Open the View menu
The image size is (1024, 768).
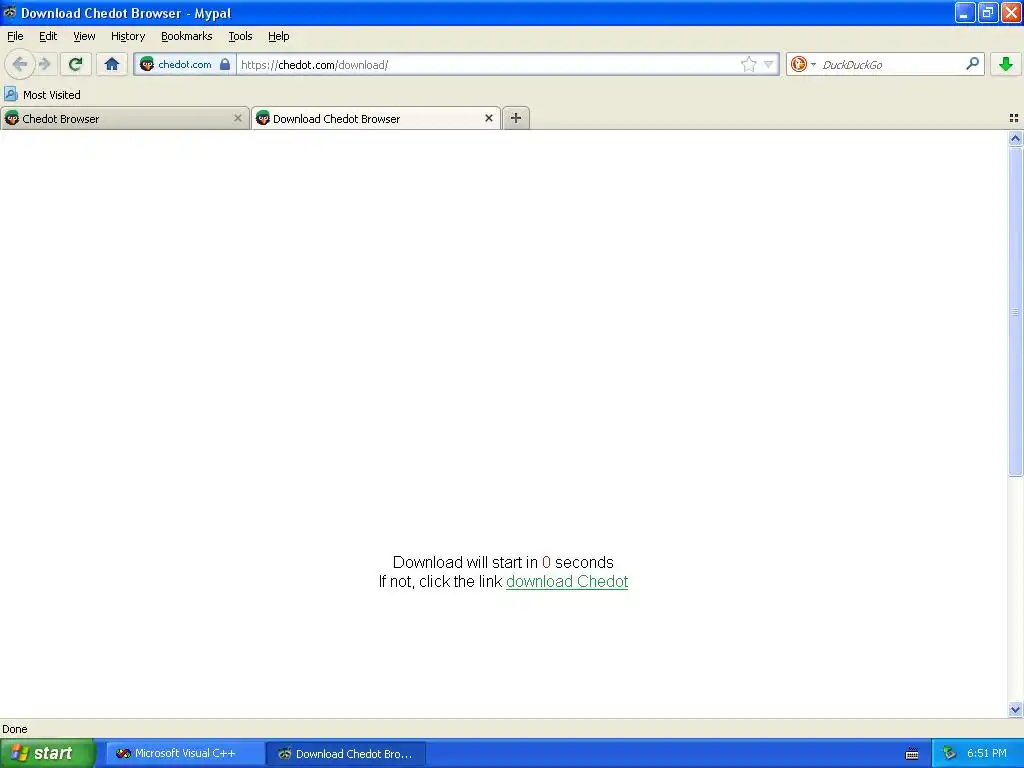click(84, 36)
